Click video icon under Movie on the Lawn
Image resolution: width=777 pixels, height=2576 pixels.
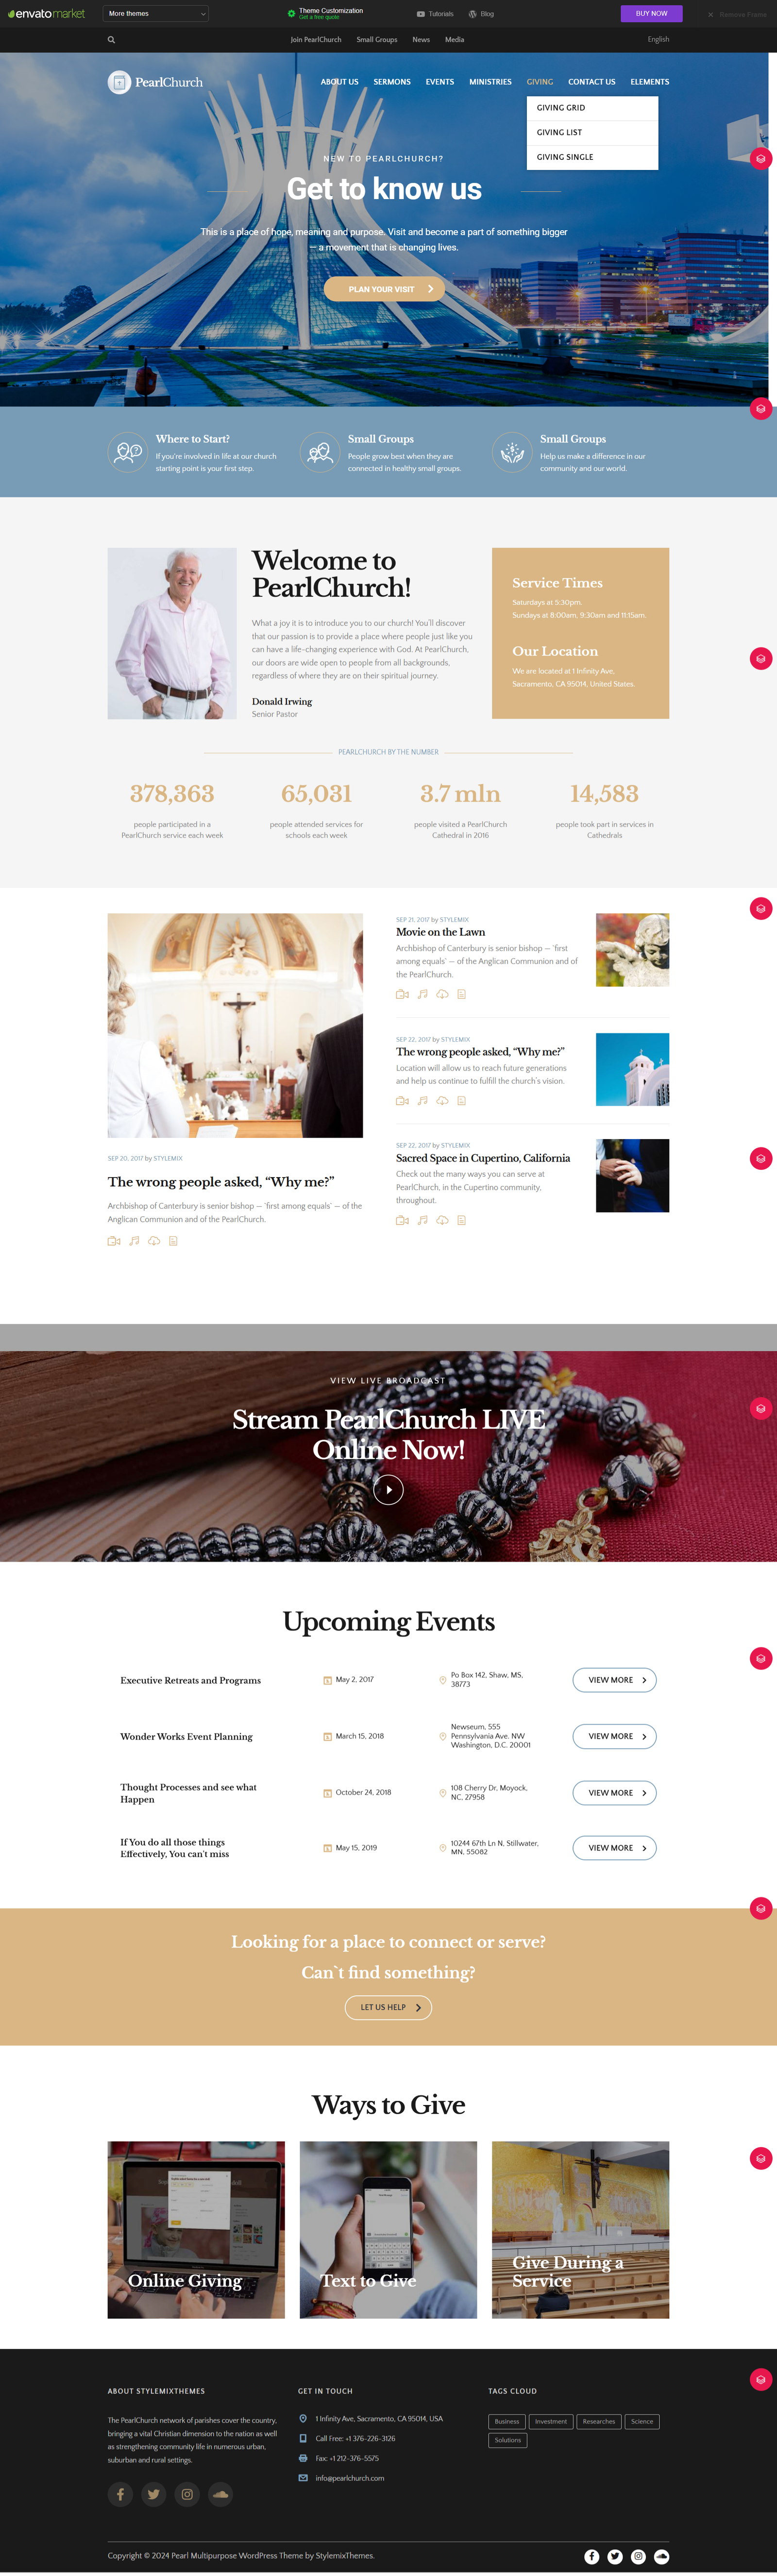(402, 994)
